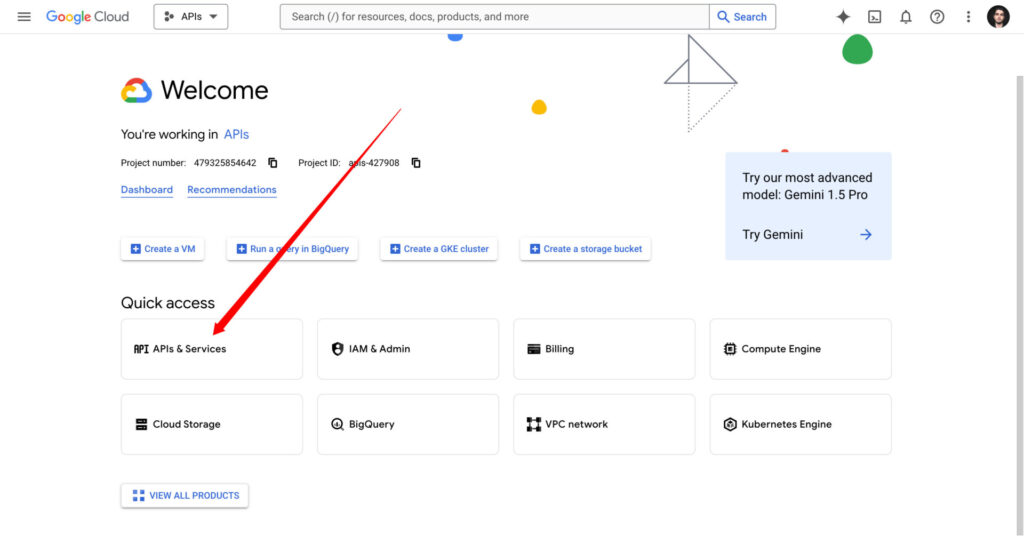The height and width of the screenshot is (536, 1024).
Task: Copy the project number
Action: (273, 163)
